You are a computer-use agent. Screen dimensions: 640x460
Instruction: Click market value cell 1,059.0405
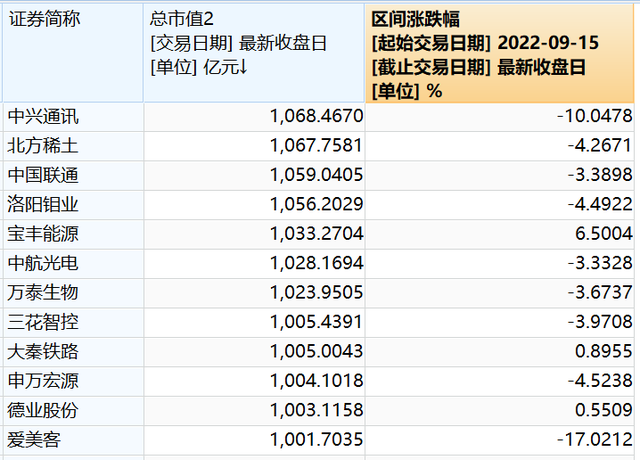[x=254, y=176]
